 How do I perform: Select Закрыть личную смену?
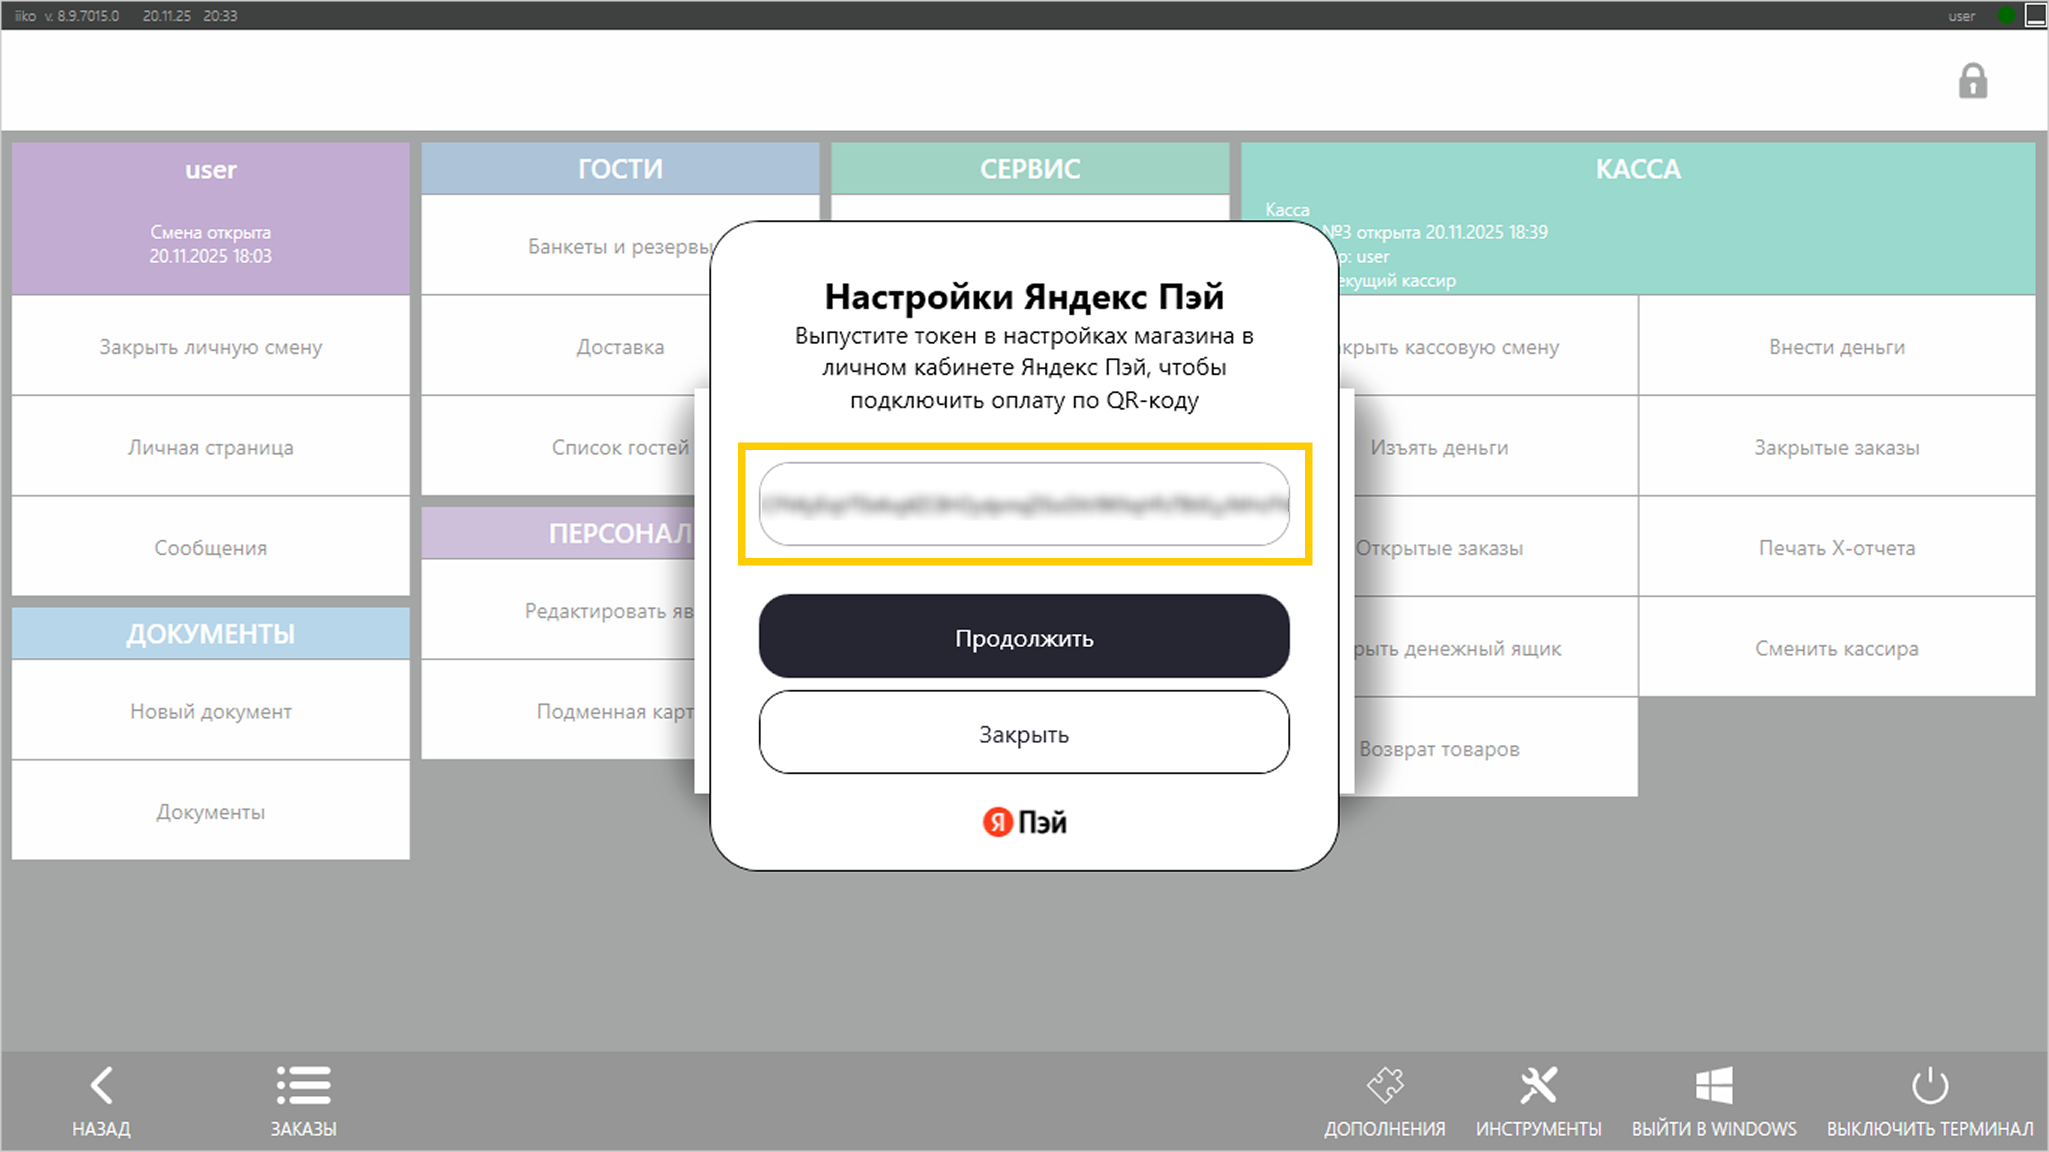tap(211, 346)
